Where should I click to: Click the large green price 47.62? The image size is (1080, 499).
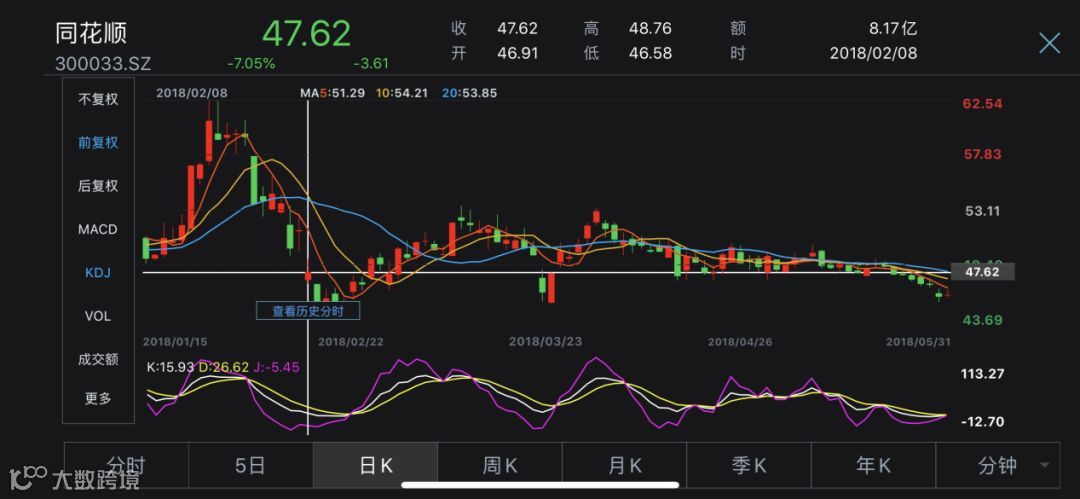307,33
